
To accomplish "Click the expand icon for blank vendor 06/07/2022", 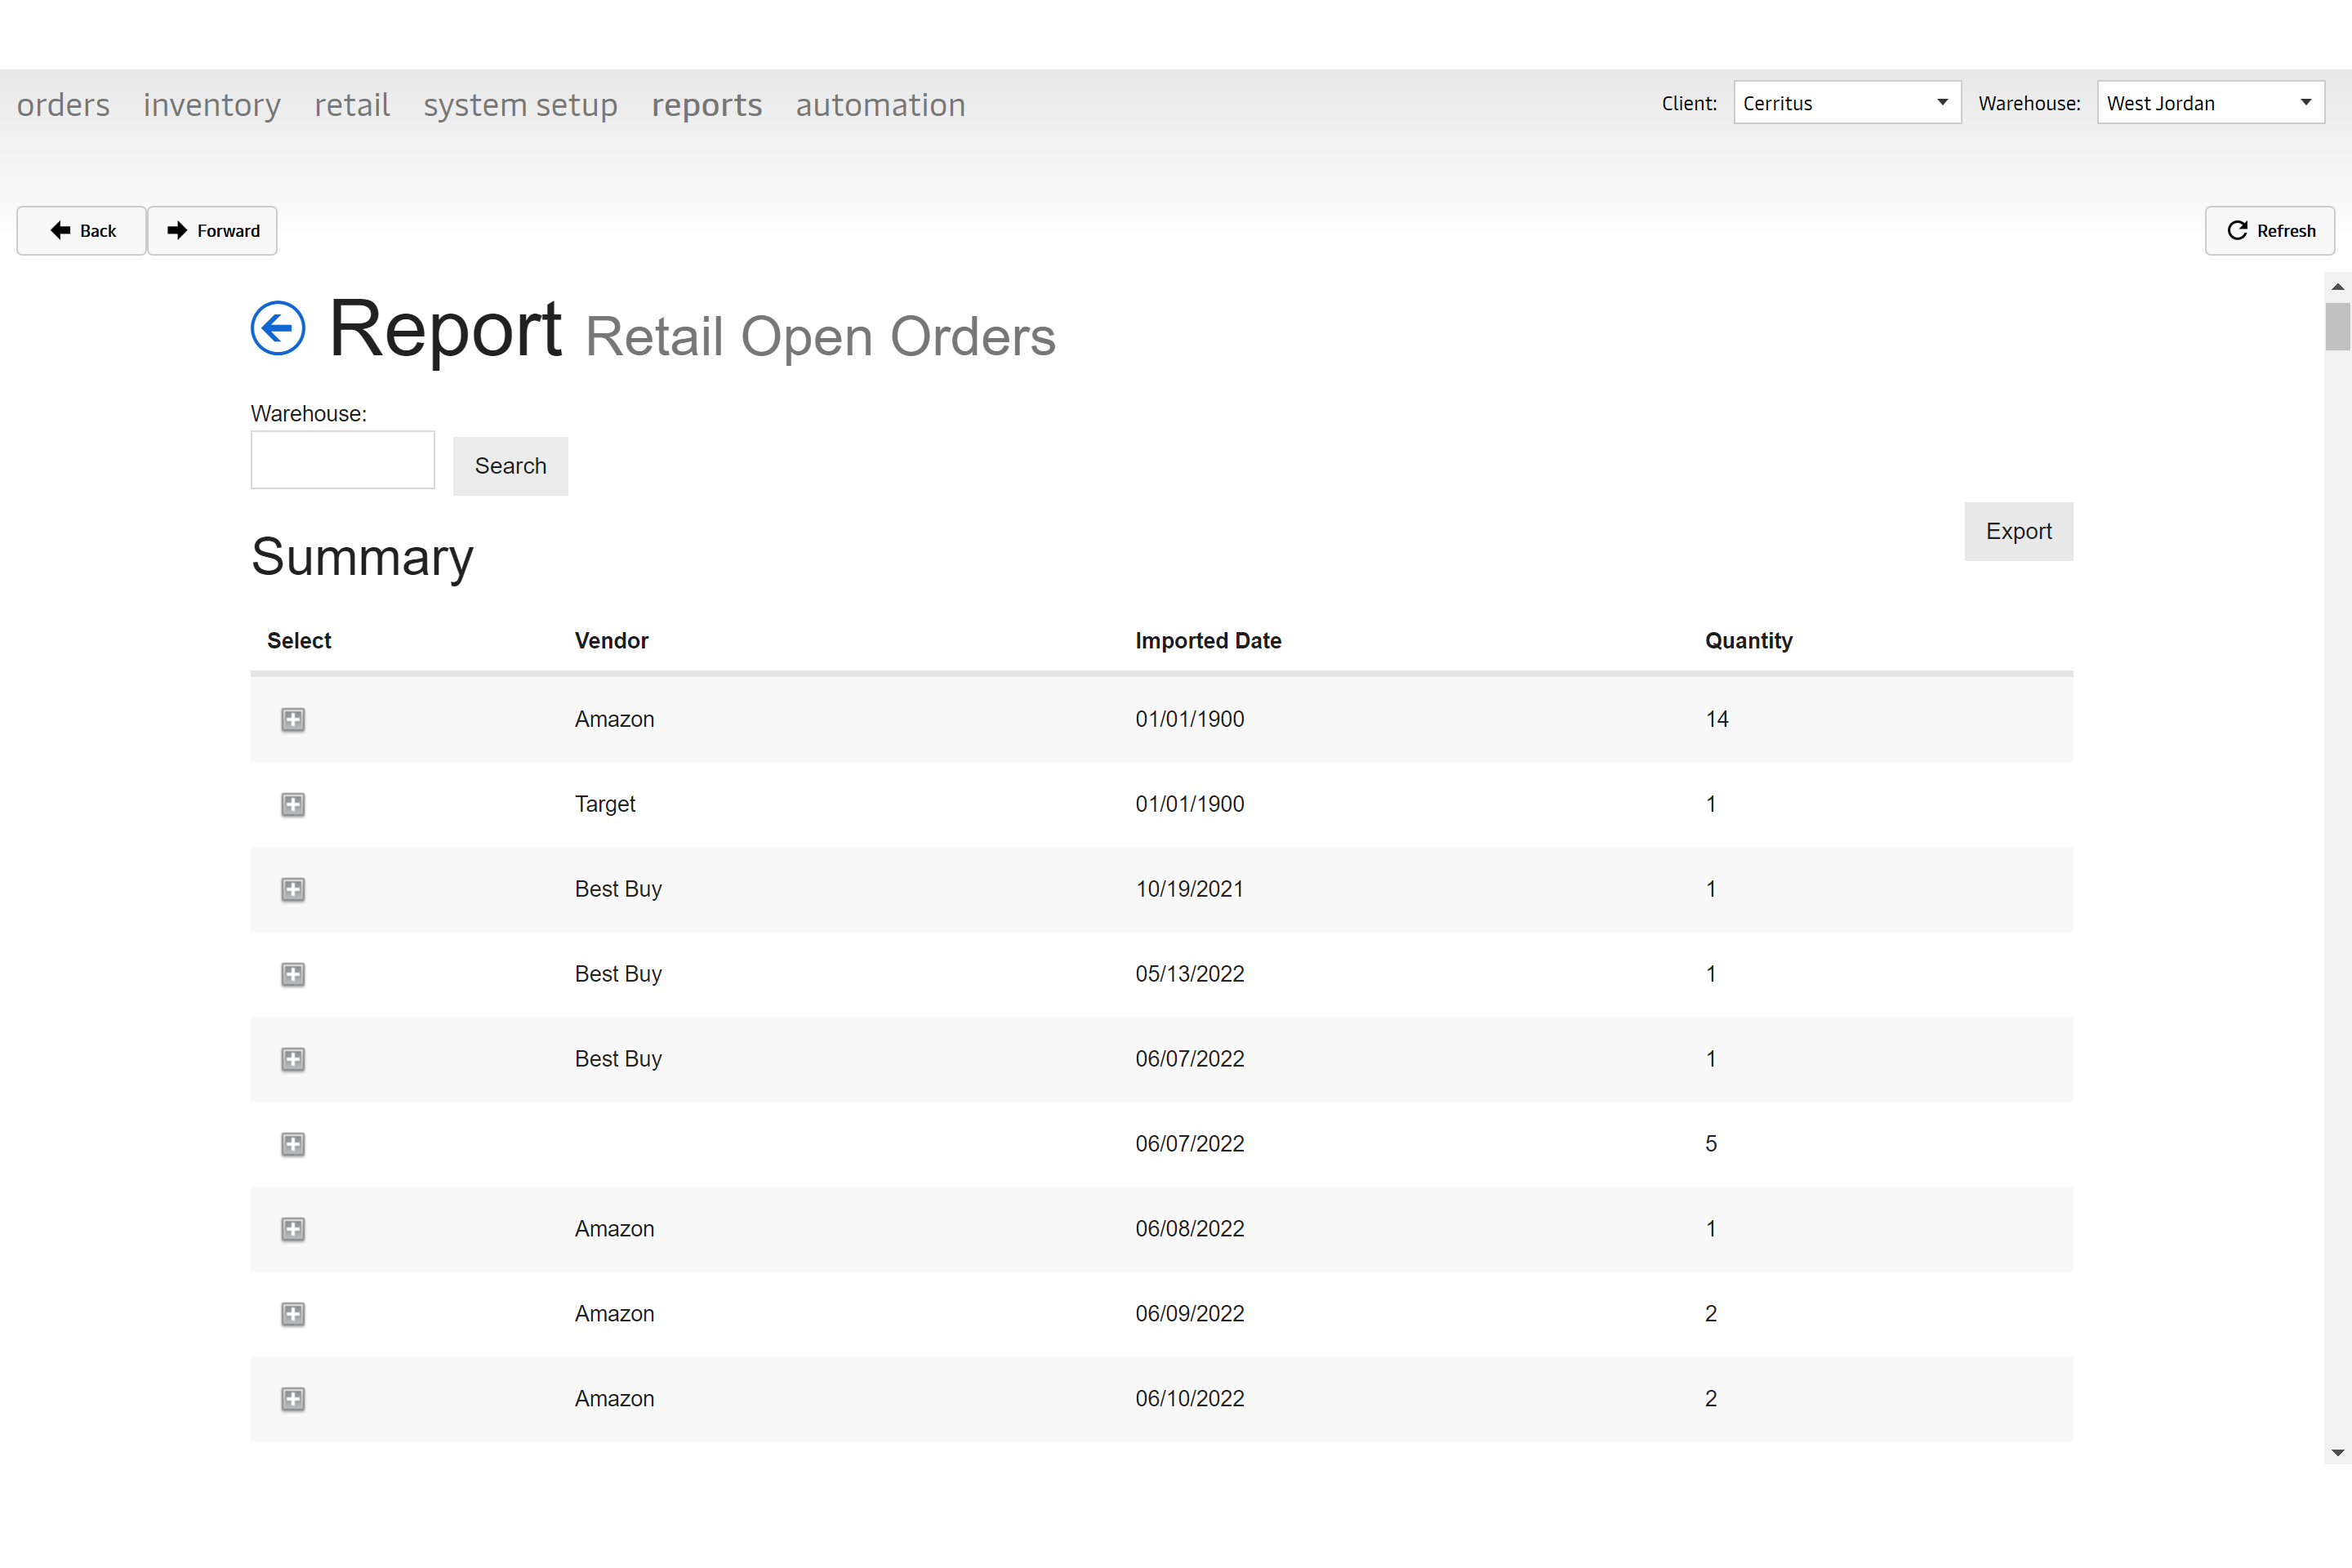I will 292,1143.
